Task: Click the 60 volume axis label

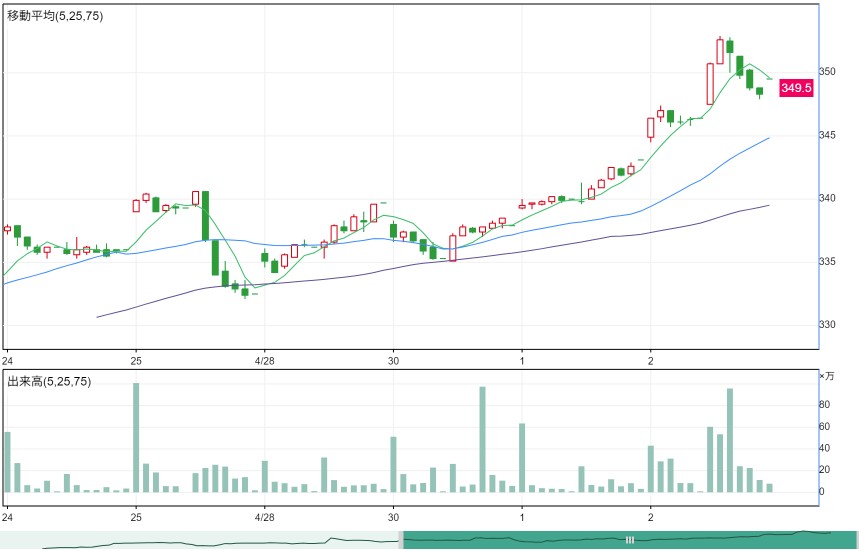Action: click(824, 427)
